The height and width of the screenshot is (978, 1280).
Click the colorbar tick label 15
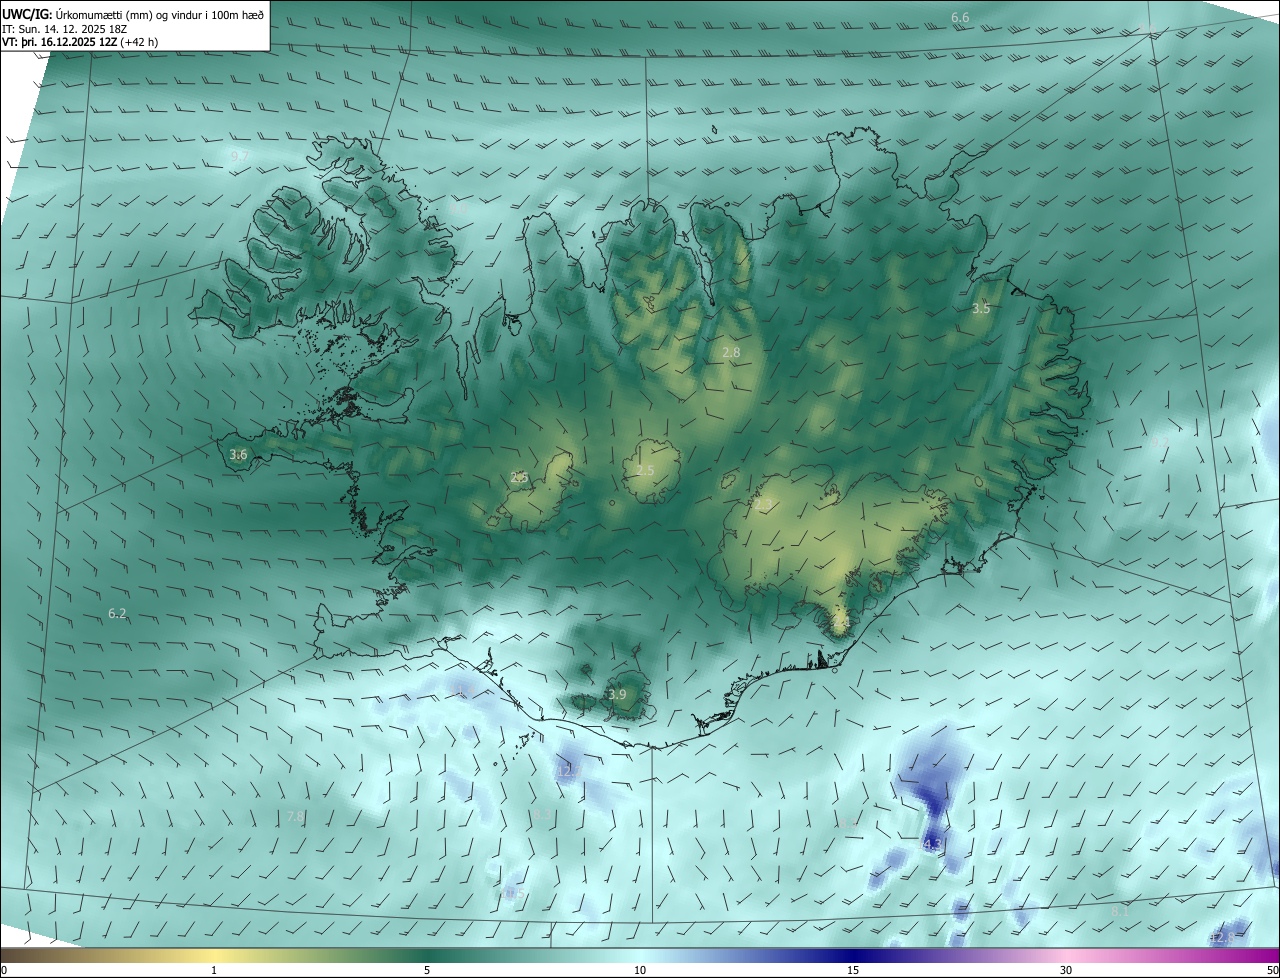(853, 970)
